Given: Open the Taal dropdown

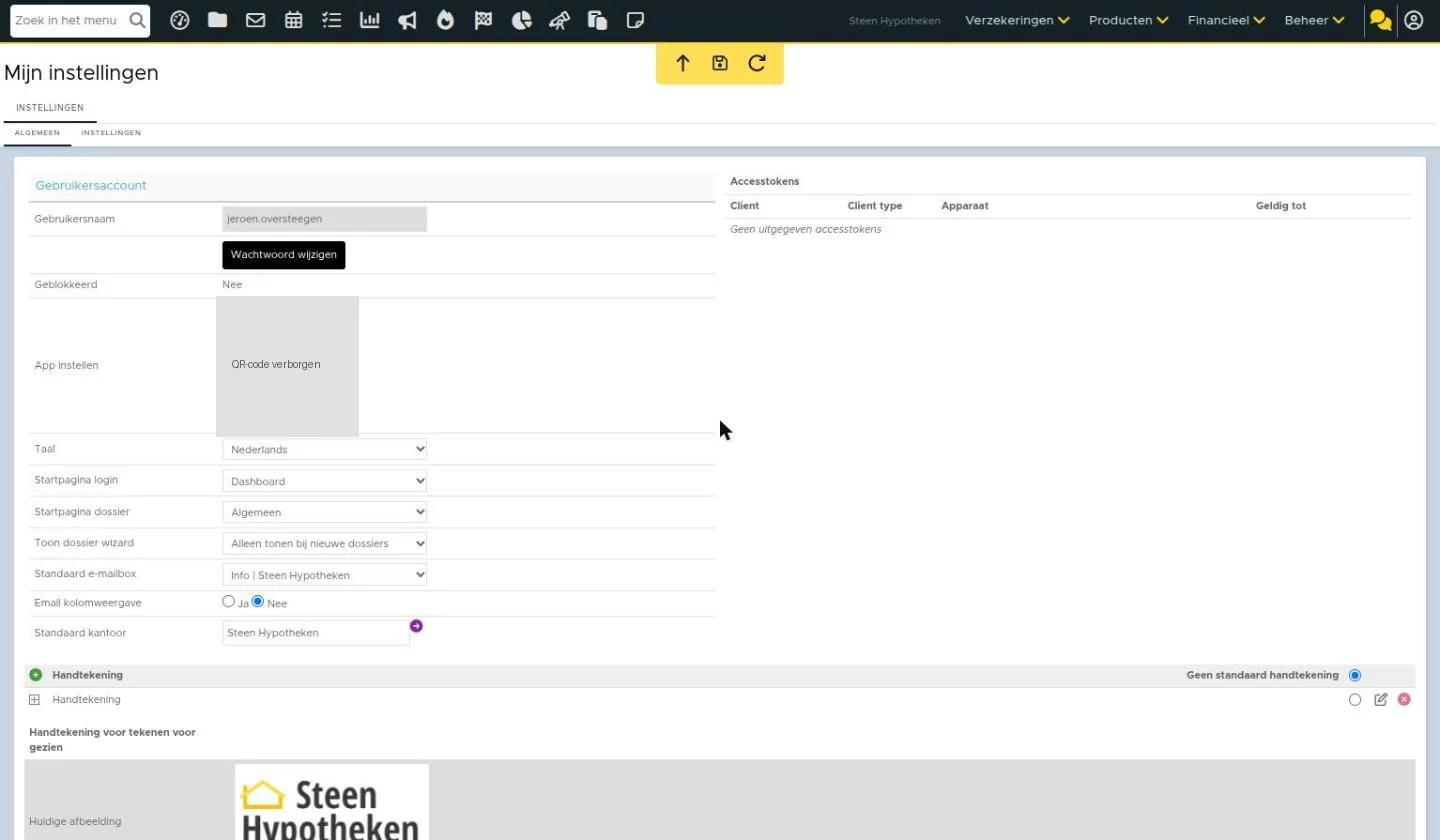Looking at the screenshot, I should coord(325,450).
